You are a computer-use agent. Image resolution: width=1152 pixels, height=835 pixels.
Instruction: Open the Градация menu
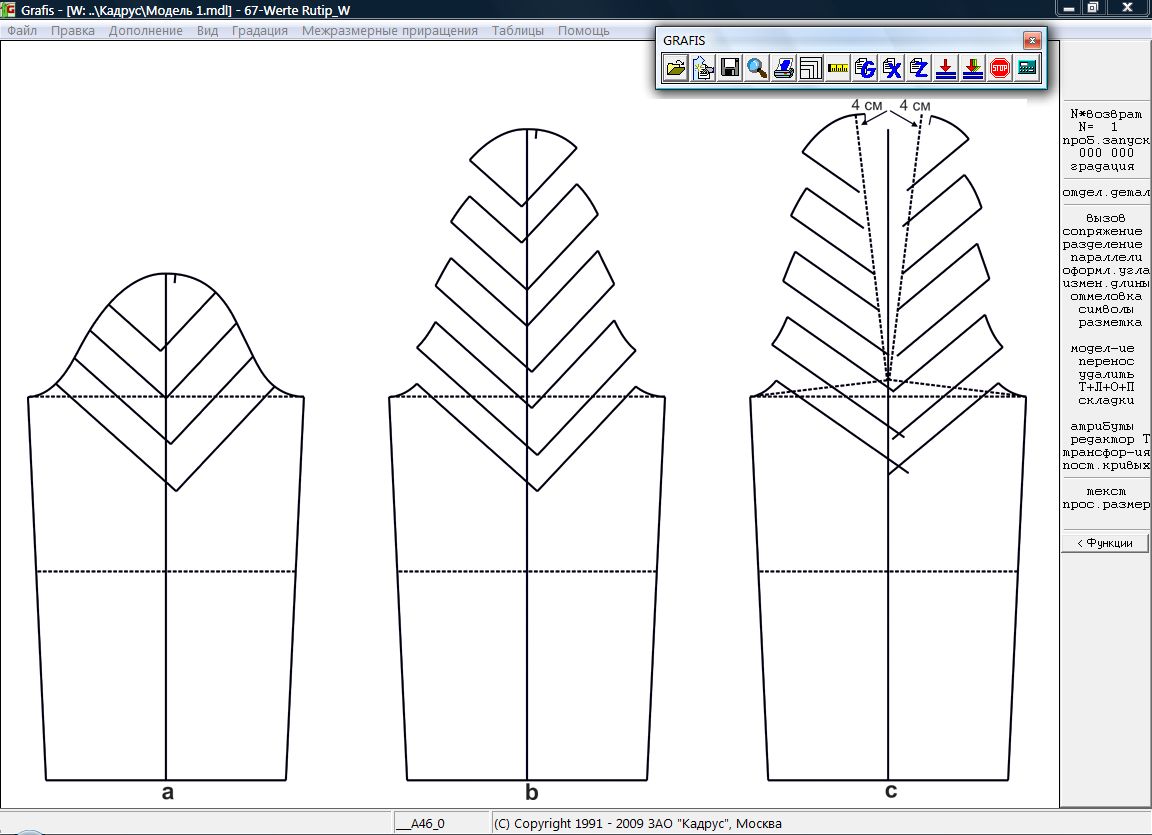pyautogui.click(x=259, y=31)
